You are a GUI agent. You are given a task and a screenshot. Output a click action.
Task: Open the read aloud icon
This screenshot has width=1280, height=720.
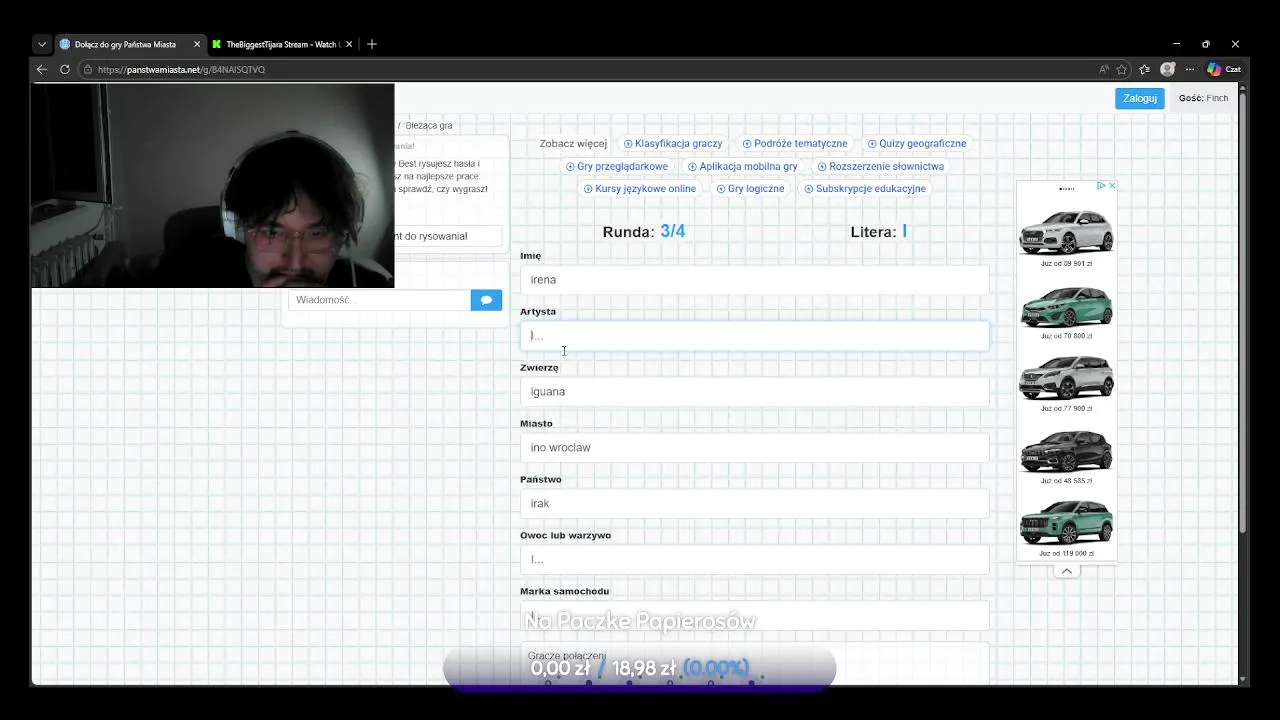click(1104, 69)
